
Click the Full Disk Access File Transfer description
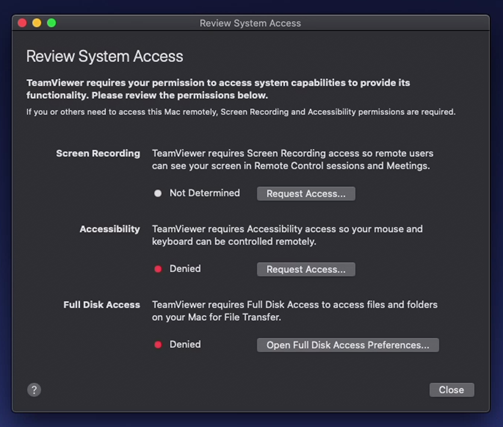point(295,311)
